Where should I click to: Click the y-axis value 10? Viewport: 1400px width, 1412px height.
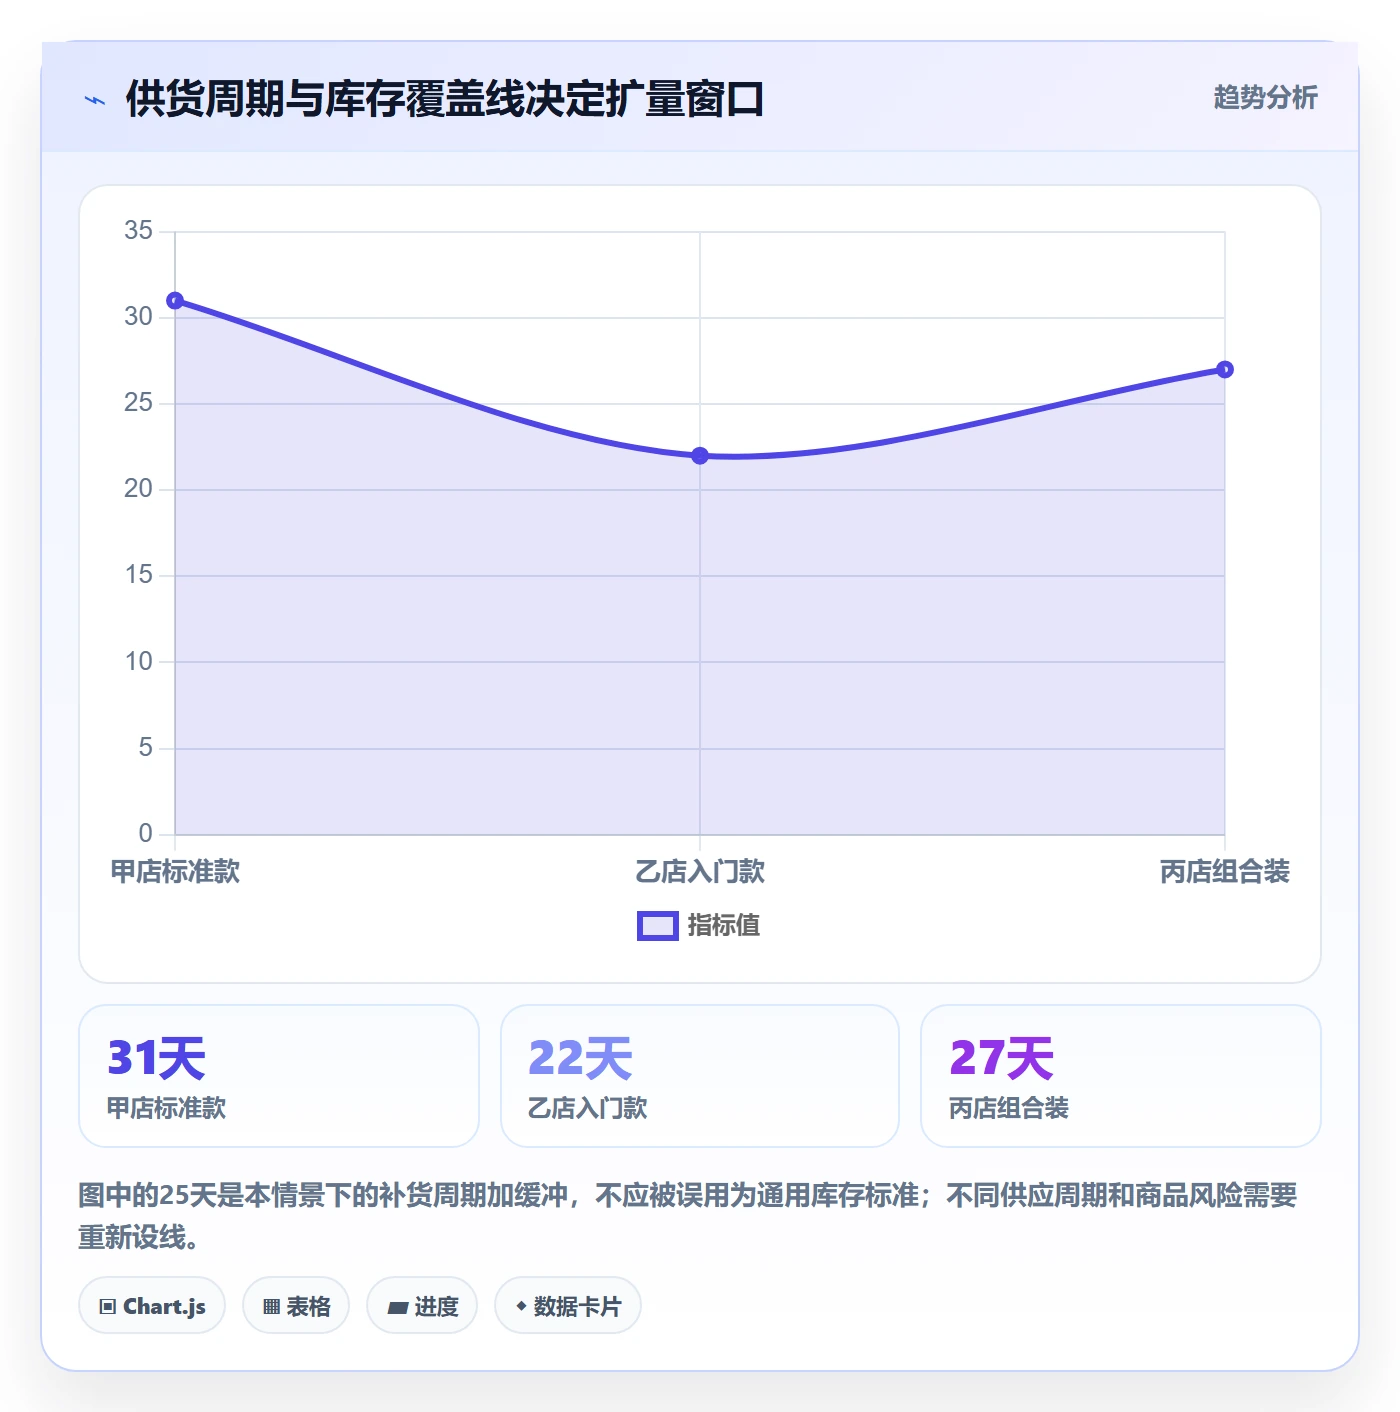point(138,662)
